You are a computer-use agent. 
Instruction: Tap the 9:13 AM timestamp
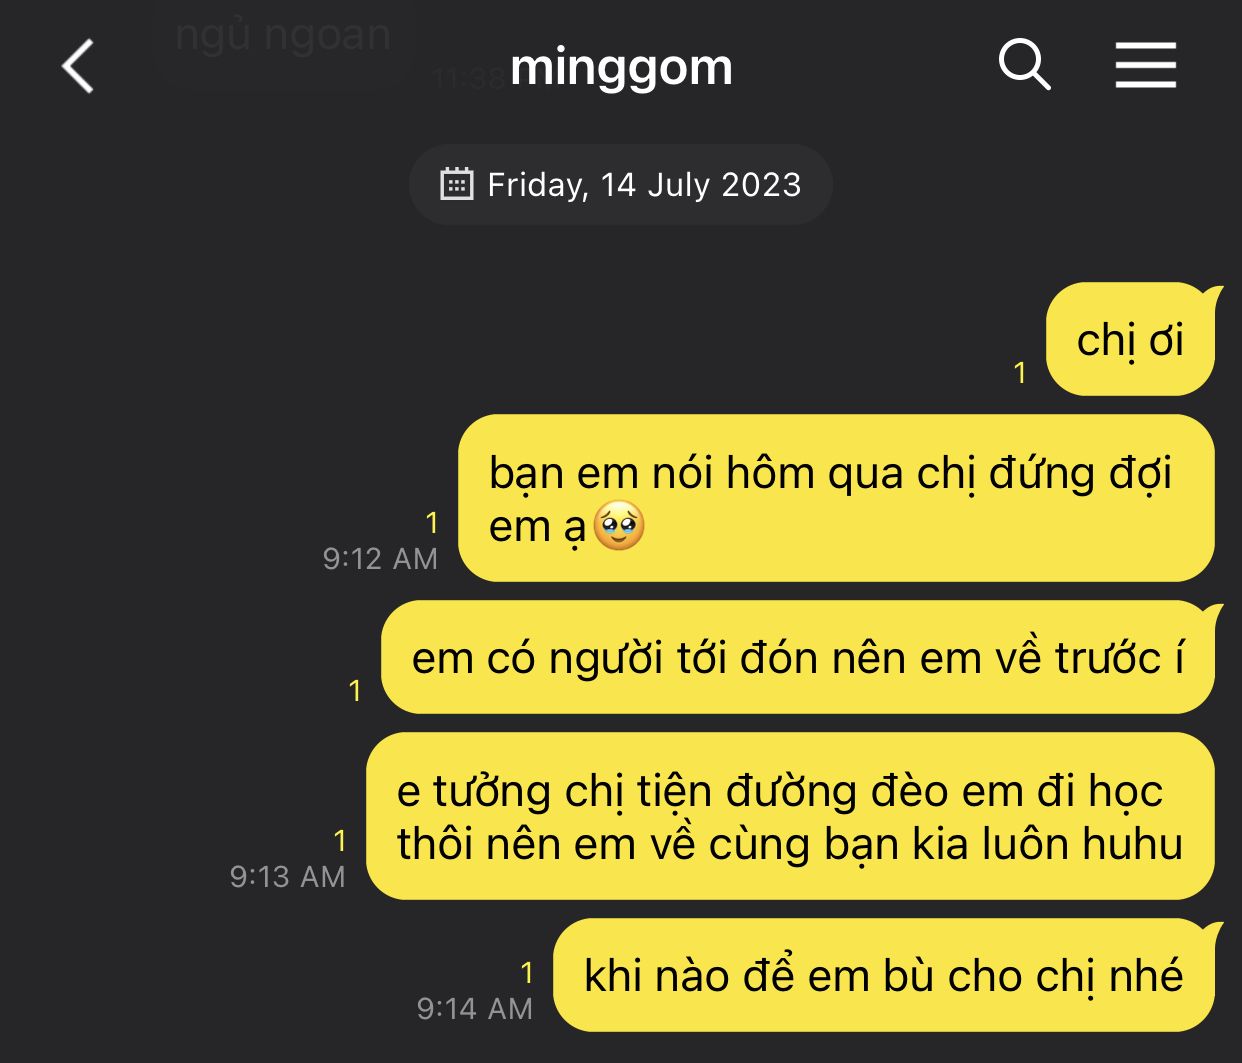click(287, 876)
